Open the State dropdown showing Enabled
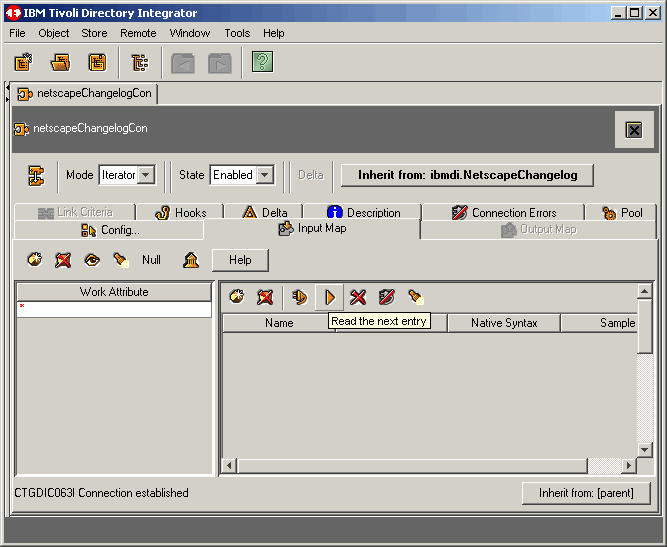 [265, 175]
